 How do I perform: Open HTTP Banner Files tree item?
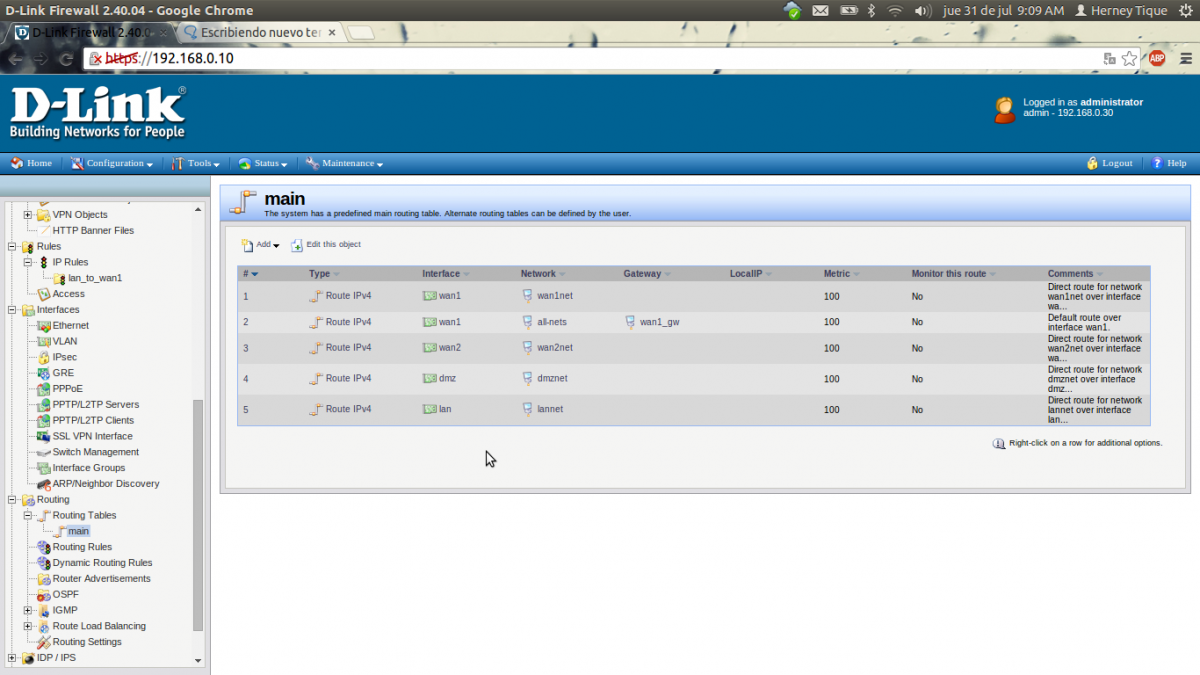(93, 231)
